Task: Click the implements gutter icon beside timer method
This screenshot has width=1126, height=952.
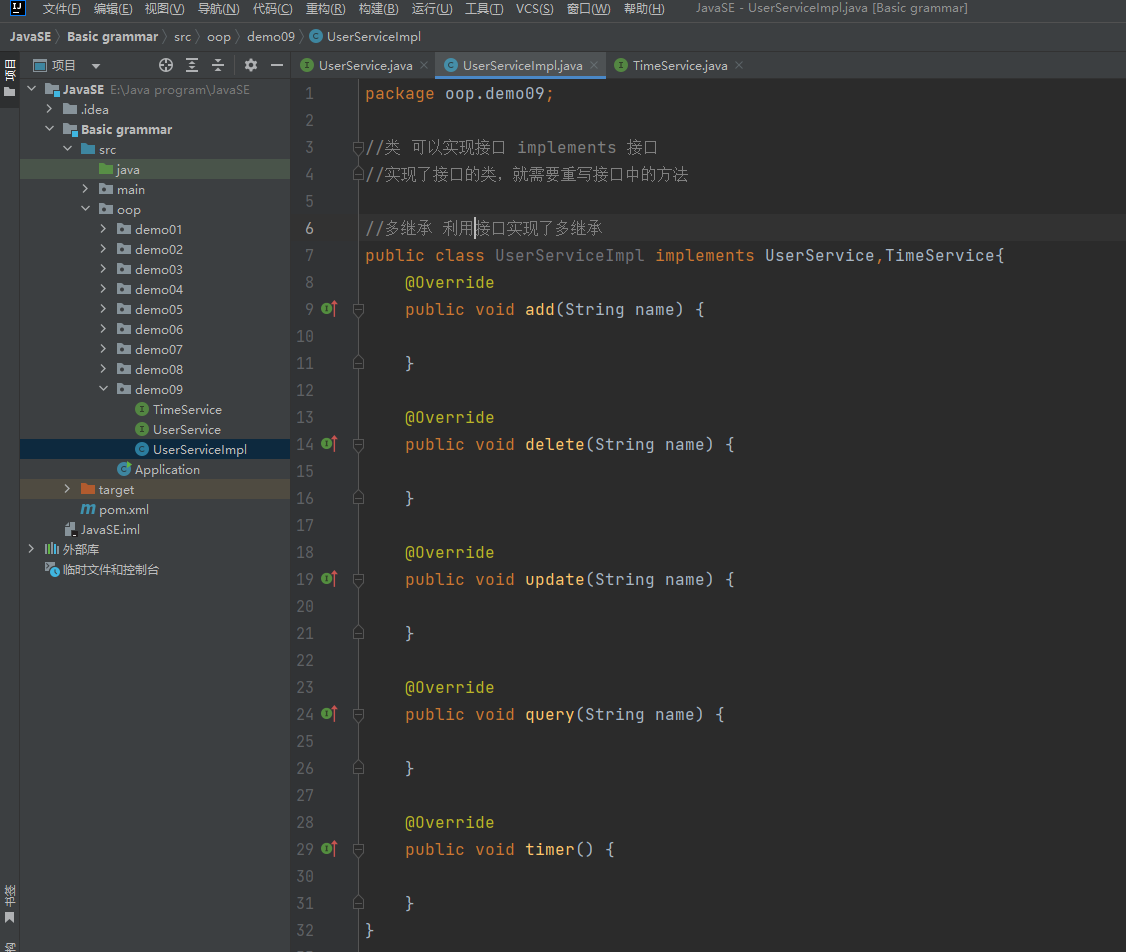Action: [x=329, y=849]
